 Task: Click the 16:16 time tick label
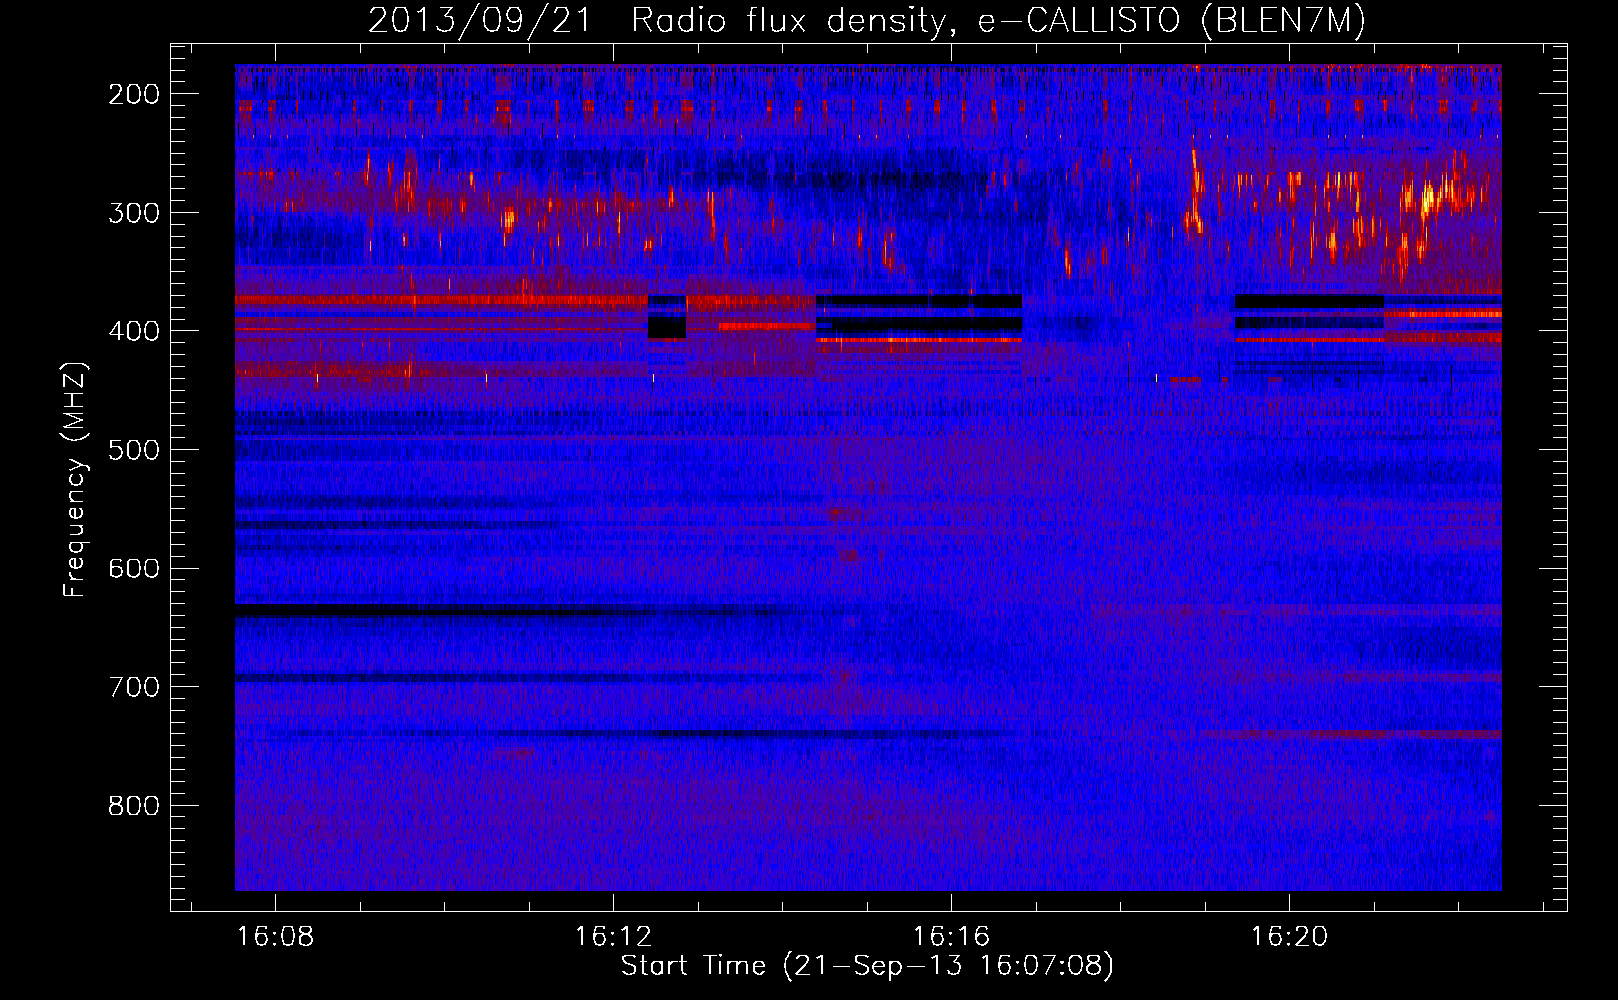(951, 936)
